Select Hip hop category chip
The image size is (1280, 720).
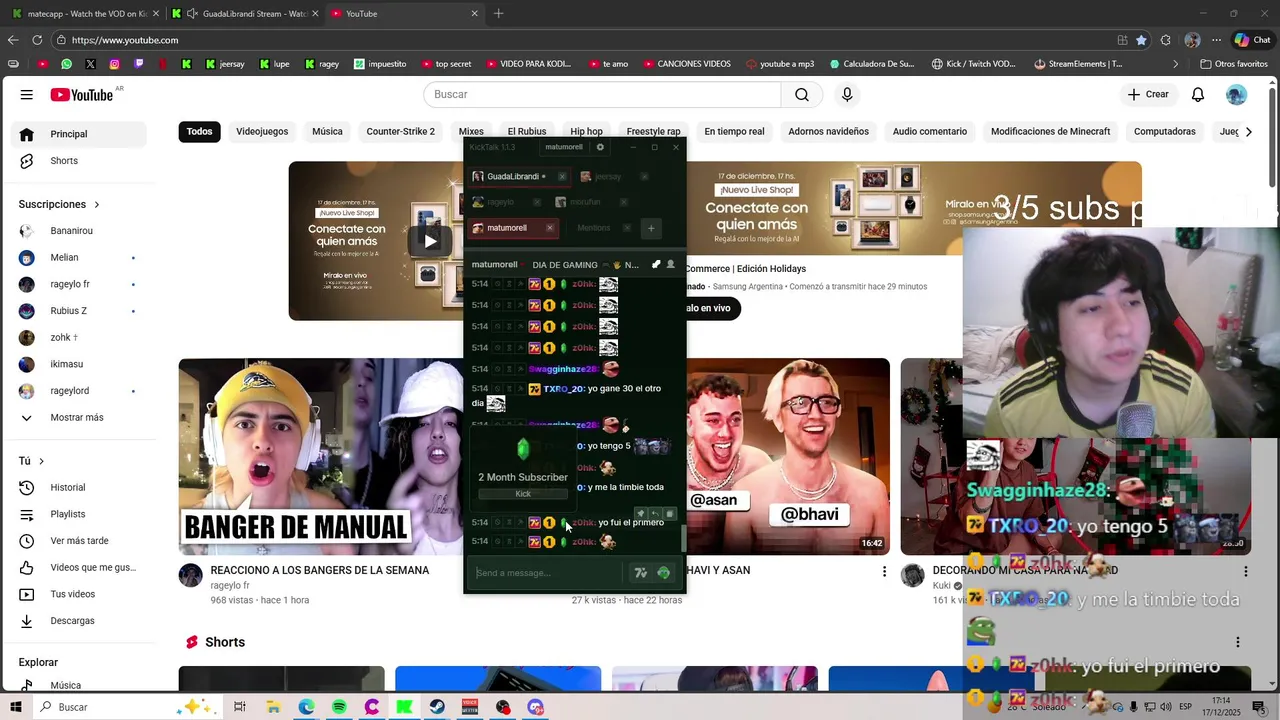(x=586, y=132)
